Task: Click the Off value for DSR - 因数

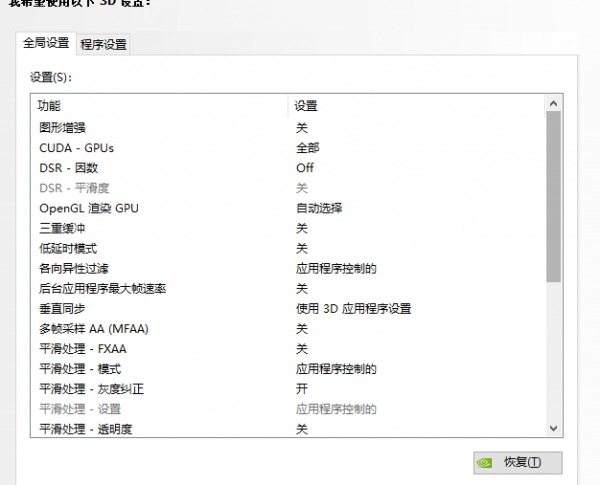Action: point(305,168)
